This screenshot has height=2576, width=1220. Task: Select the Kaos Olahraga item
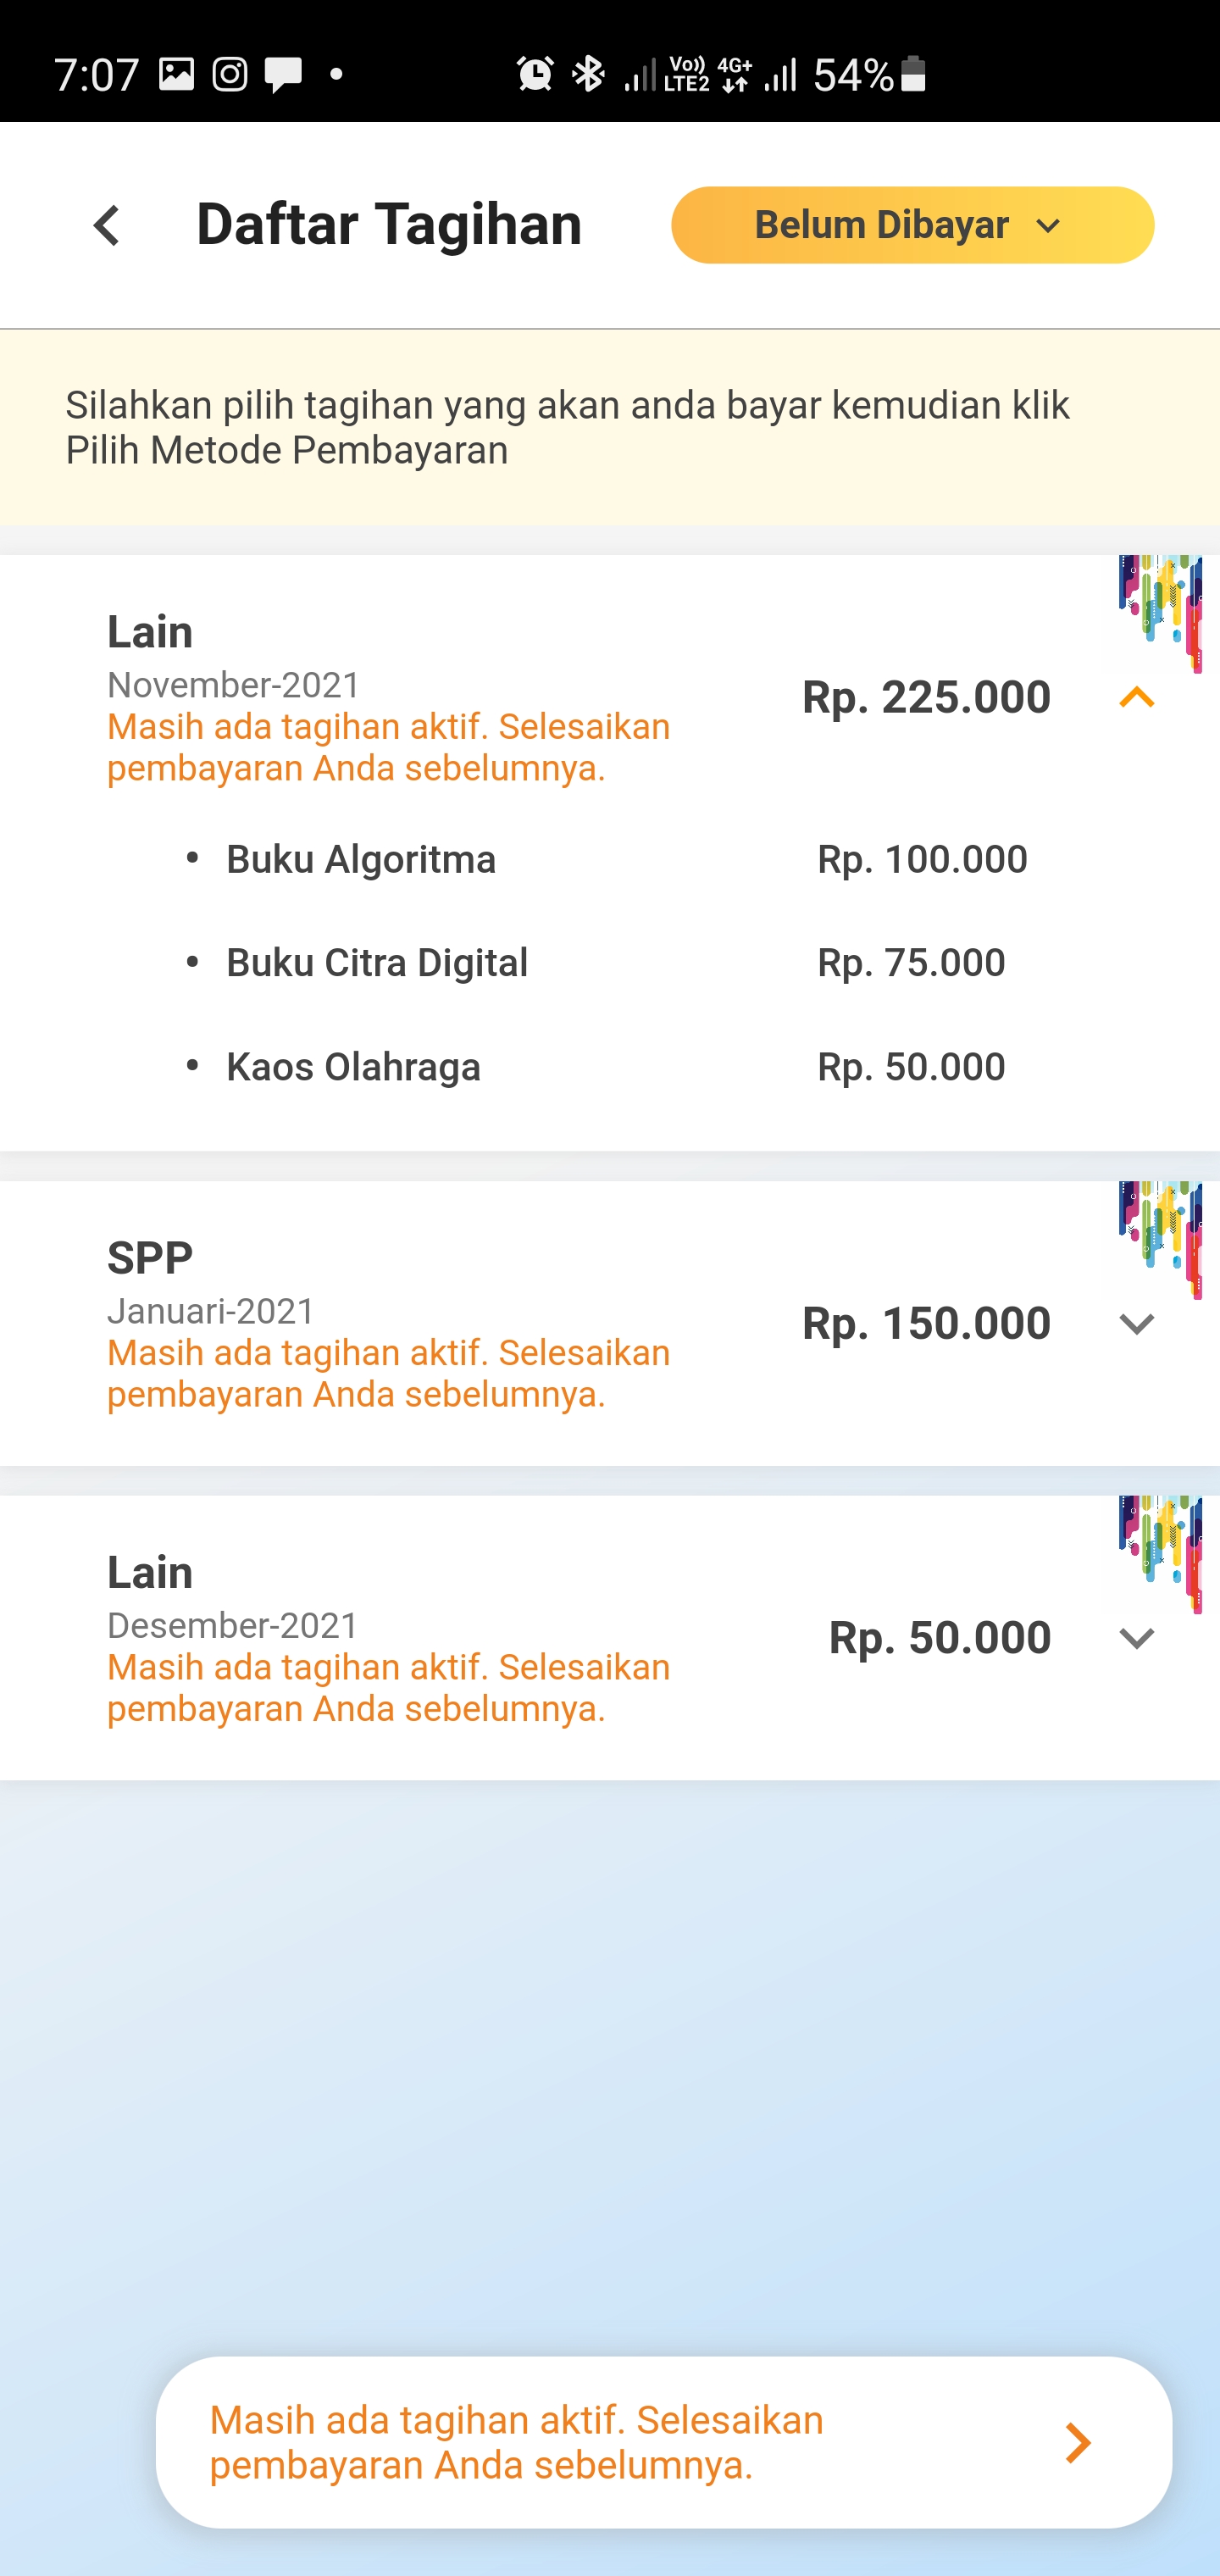point(353,1067)
